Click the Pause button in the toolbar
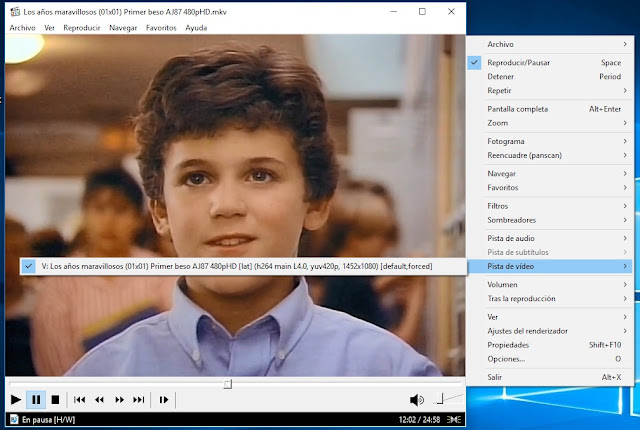 pyautogui.click(x=36, y=400)
